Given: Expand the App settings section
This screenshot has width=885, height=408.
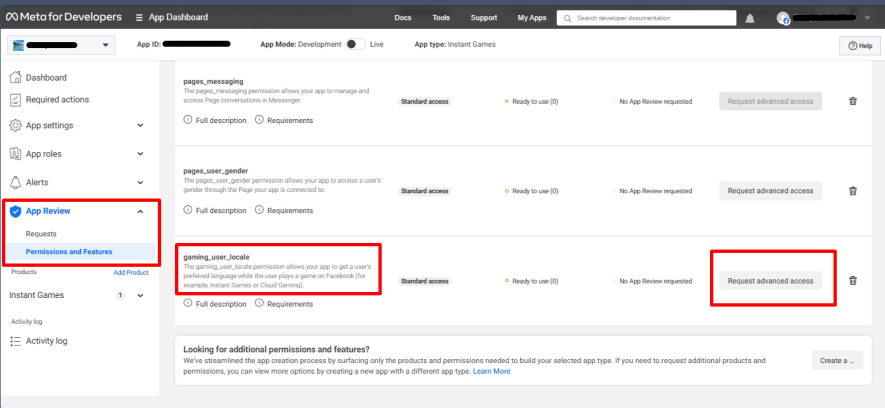Looking at the screenshot, I should (x=141, y=125).
